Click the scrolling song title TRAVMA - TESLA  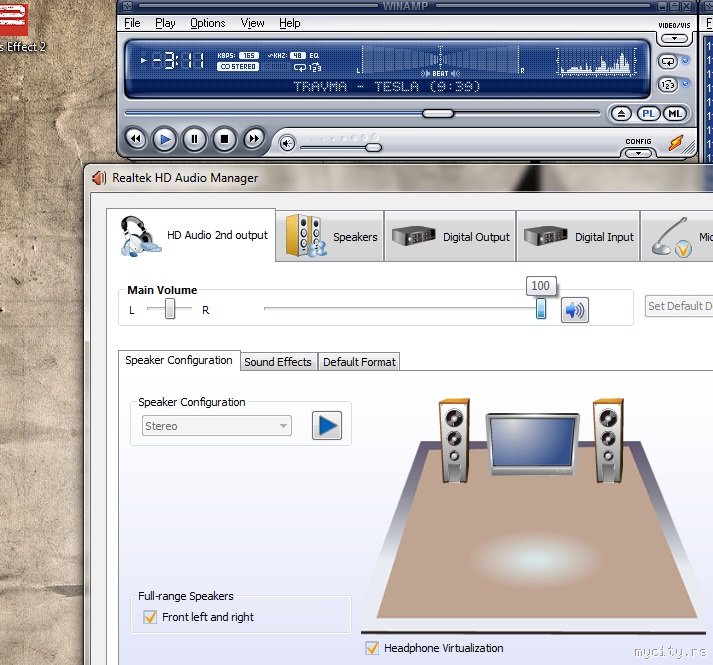click(x=387, y=86)
